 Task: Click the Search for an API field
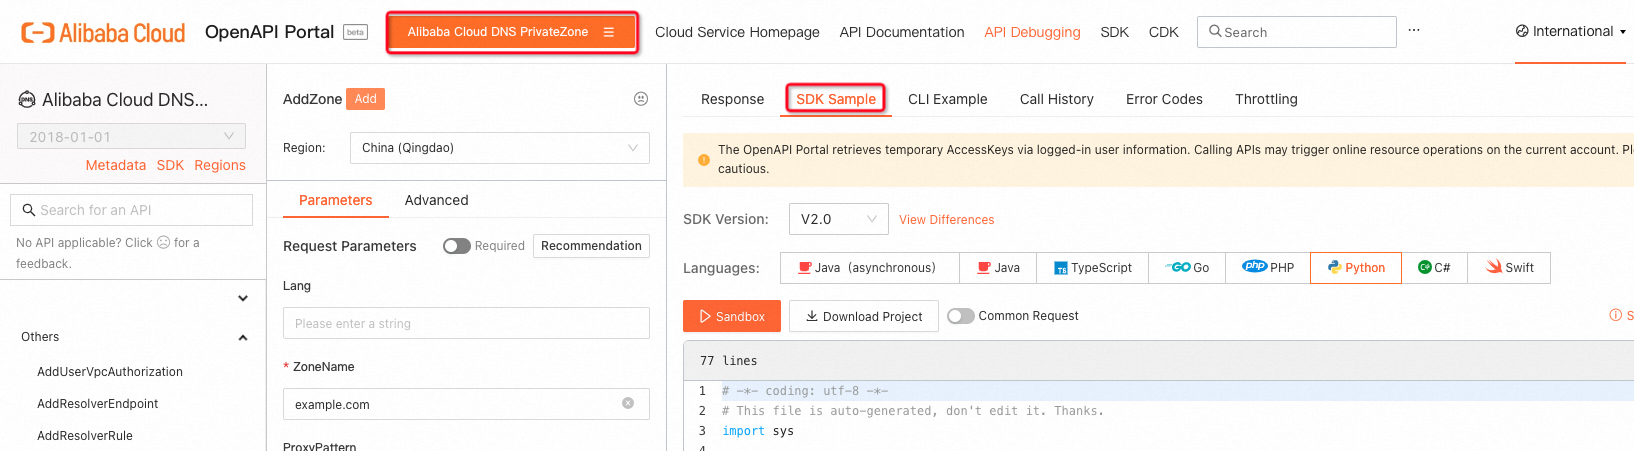coord(131,210)
